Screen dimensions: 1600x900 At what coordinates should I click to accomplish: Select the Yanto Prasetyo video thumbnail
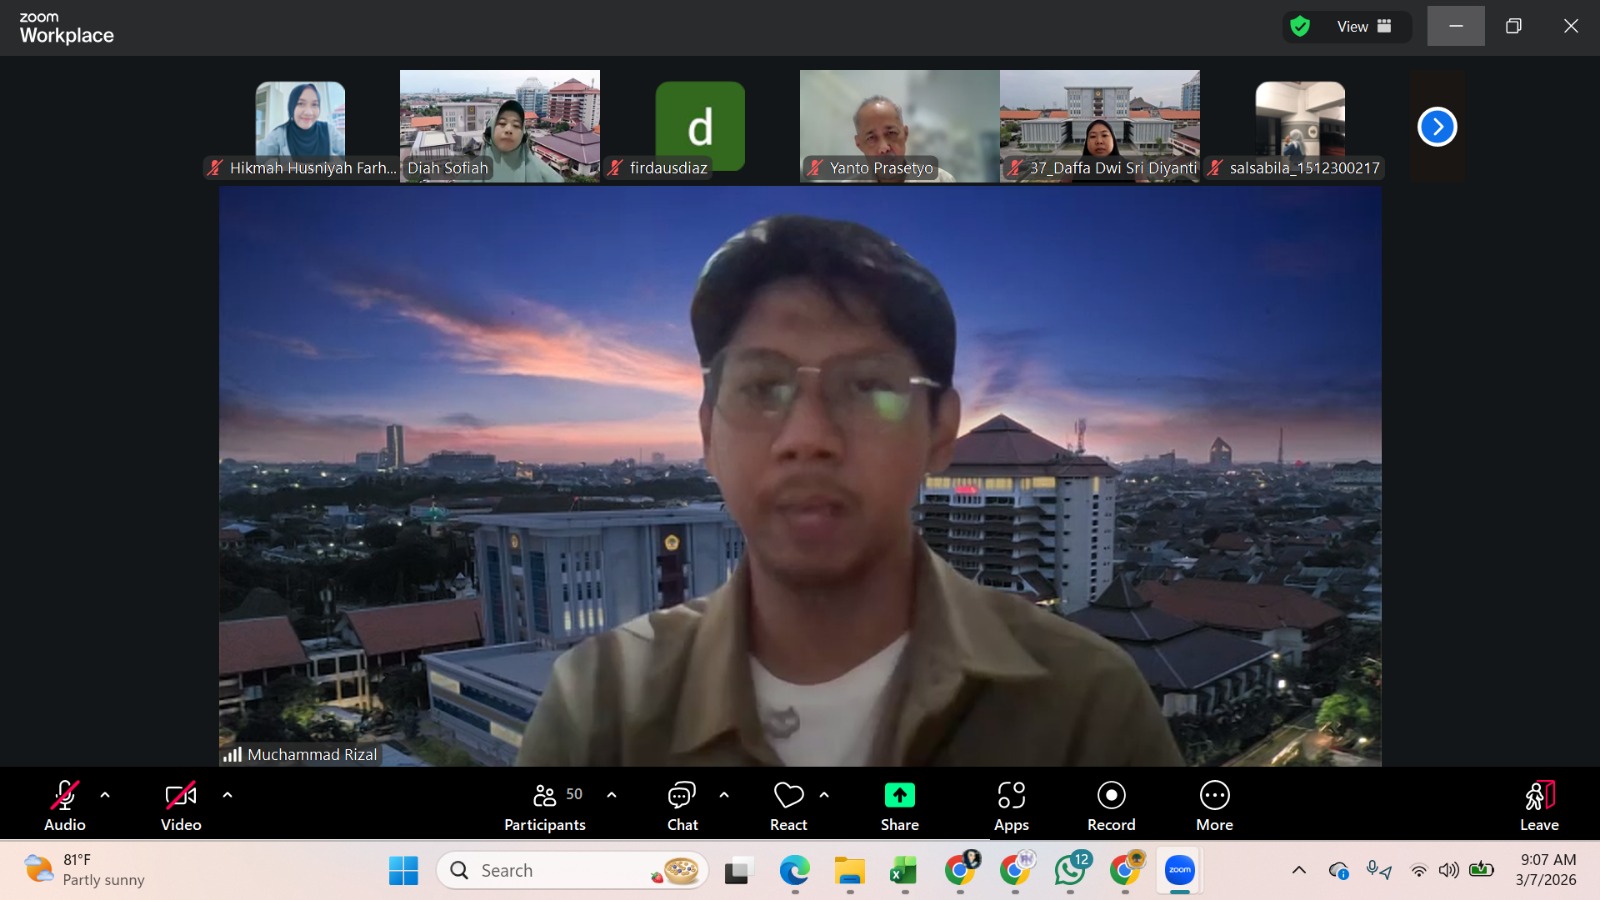tap(899, 125)
